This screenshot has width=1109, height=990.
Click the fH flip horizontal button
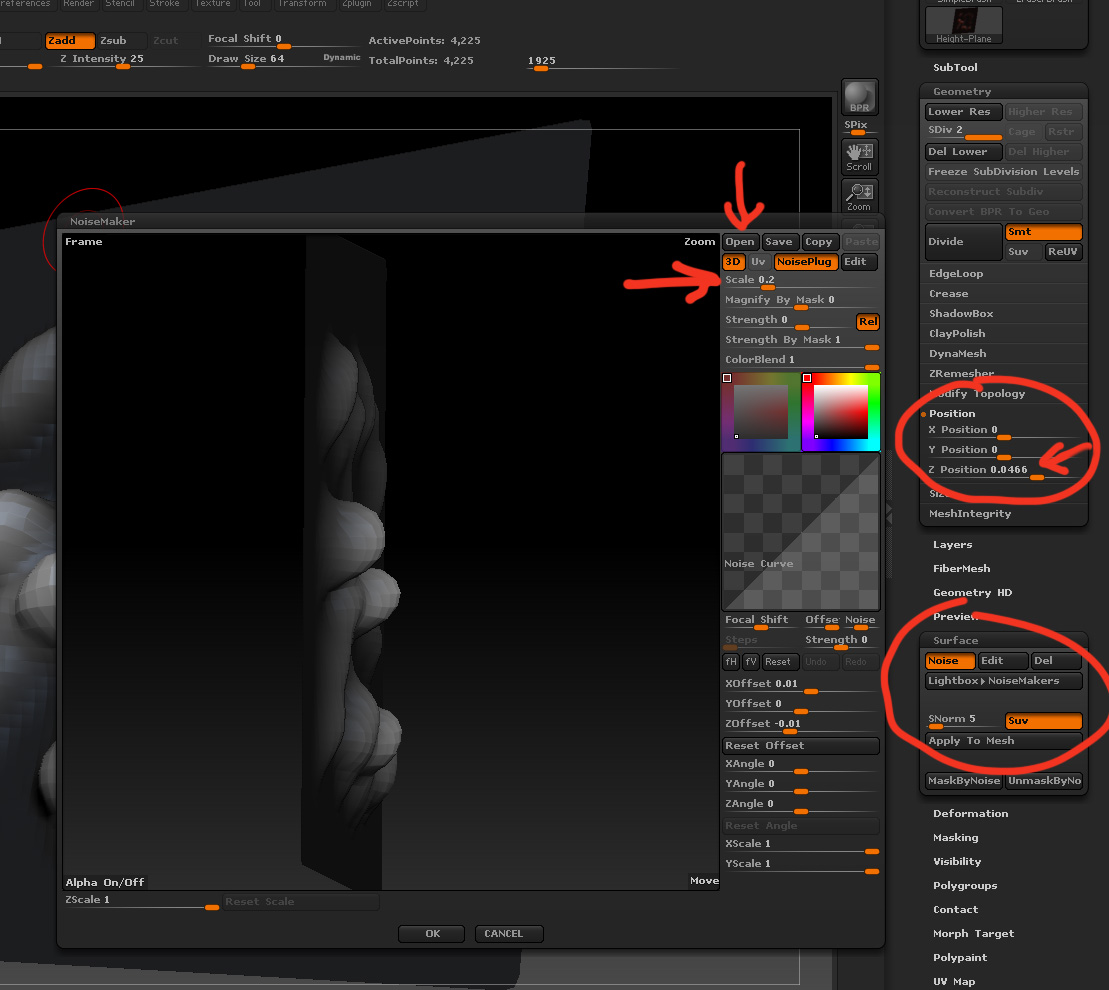pos(731,662)
